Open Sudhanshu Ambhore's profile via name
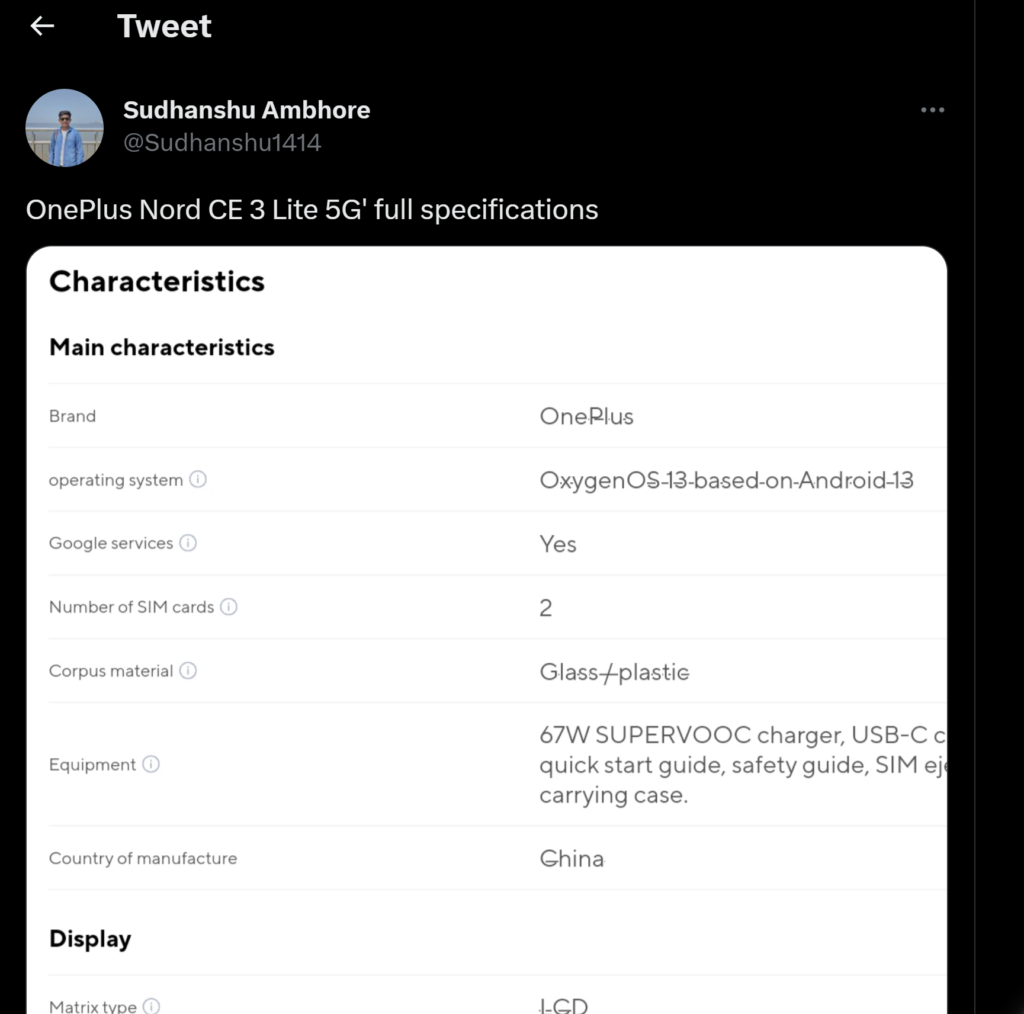This screenshot has width=1024, height=1014. point(246,110)
